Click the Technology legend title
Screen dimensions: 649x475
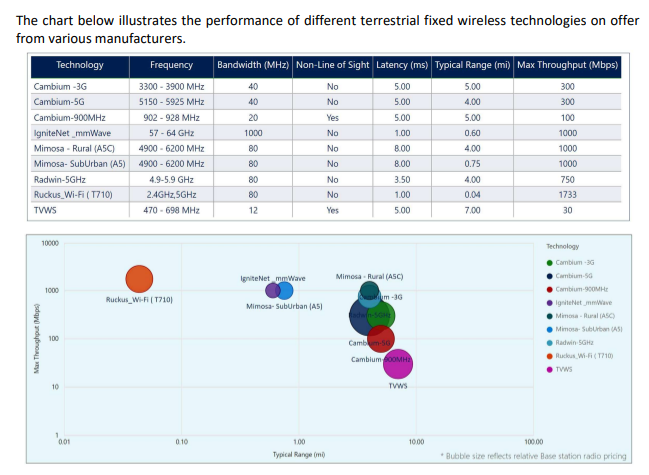(562, 246)
